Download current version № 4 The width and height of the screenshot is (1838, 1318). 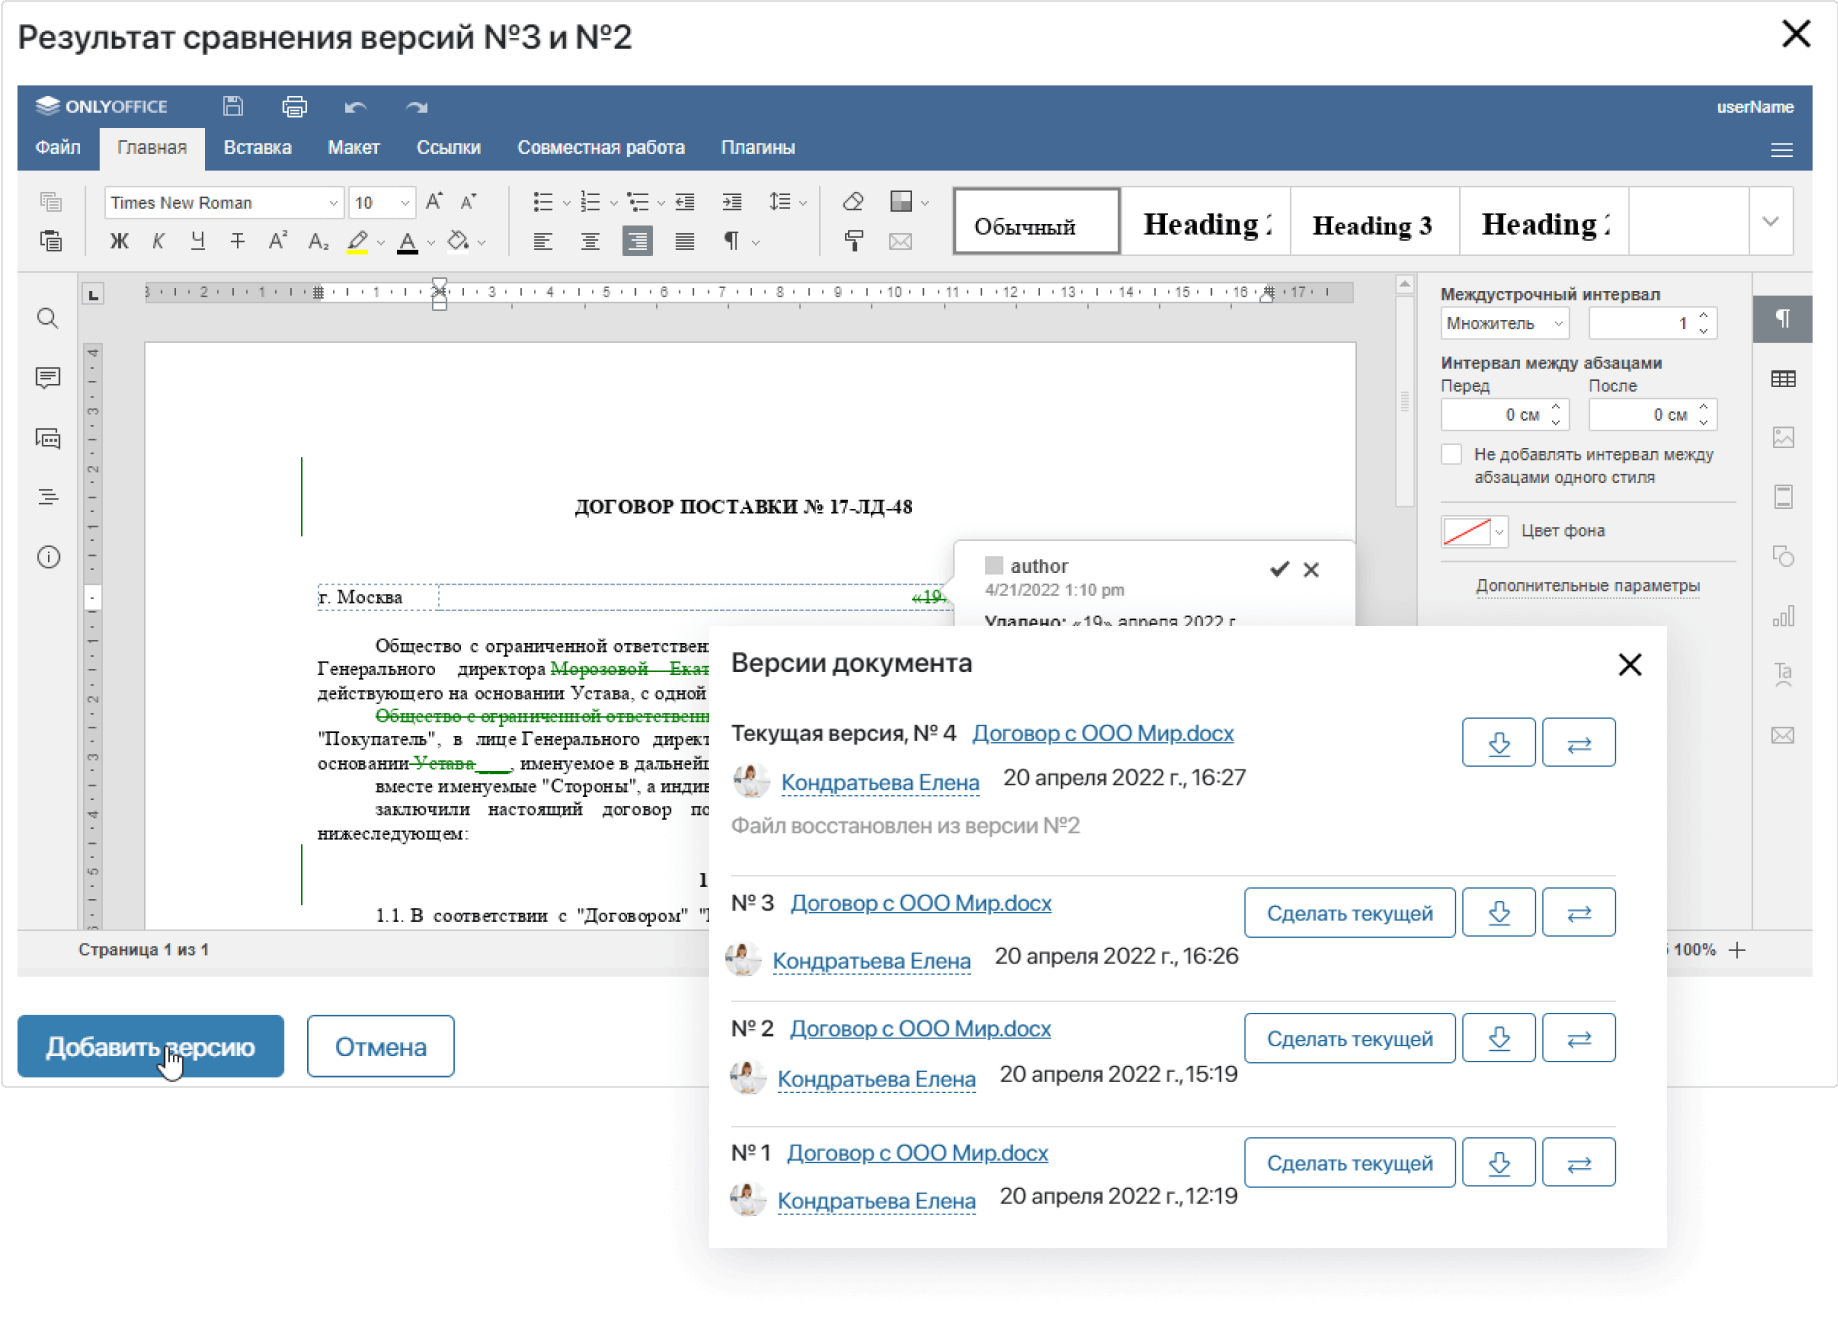[x=1498, y=743]
